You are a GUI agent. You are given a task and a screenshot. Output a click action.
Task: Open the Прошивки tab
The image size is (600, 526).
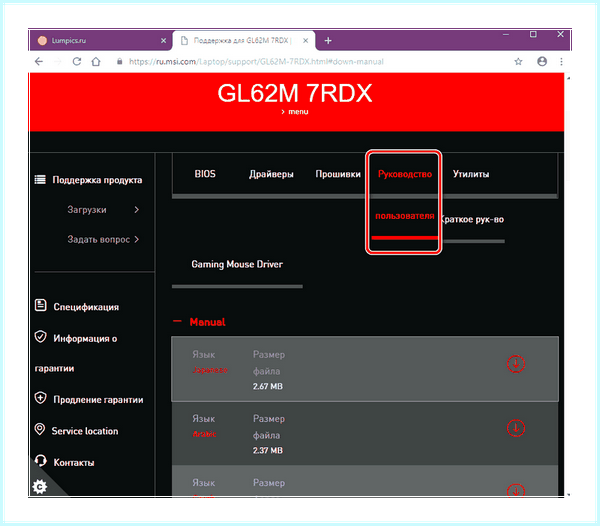338,174
